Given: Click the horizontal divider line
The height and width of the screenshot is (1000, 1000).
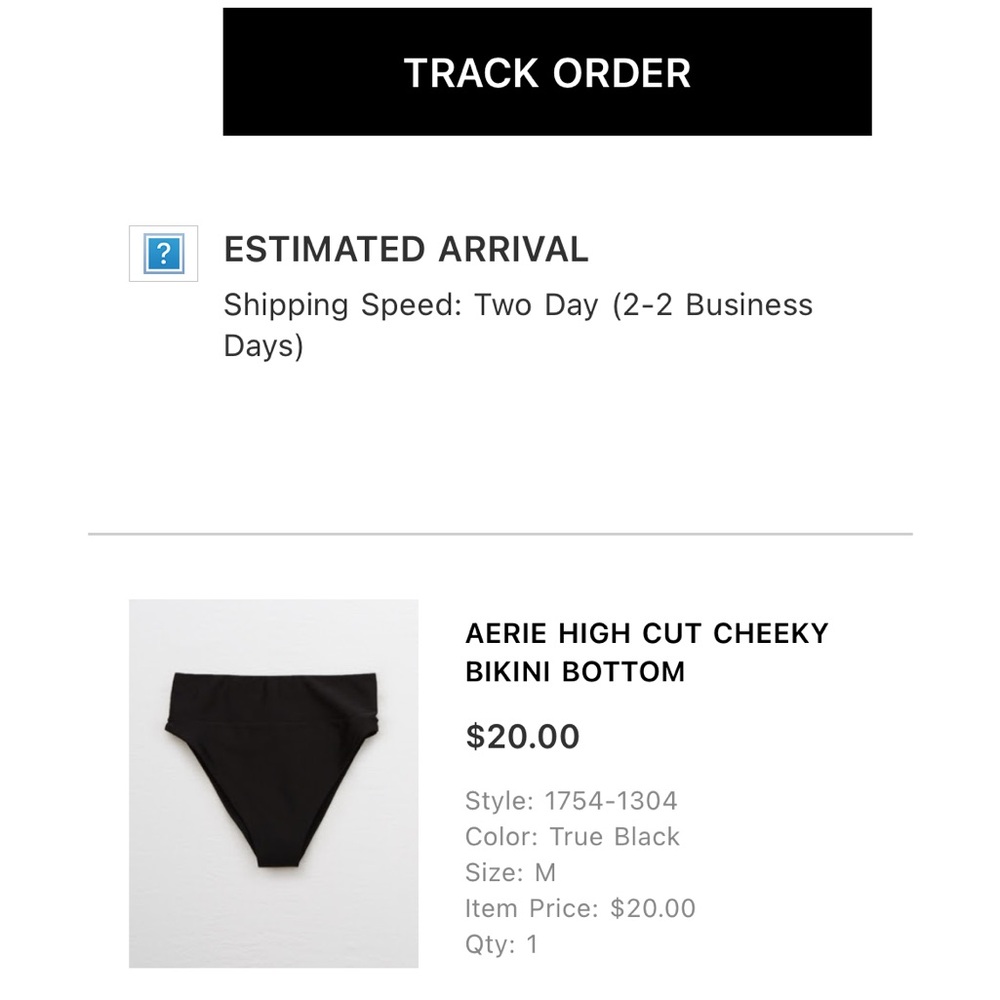Looking at the screenshot, I should [500, 534].
